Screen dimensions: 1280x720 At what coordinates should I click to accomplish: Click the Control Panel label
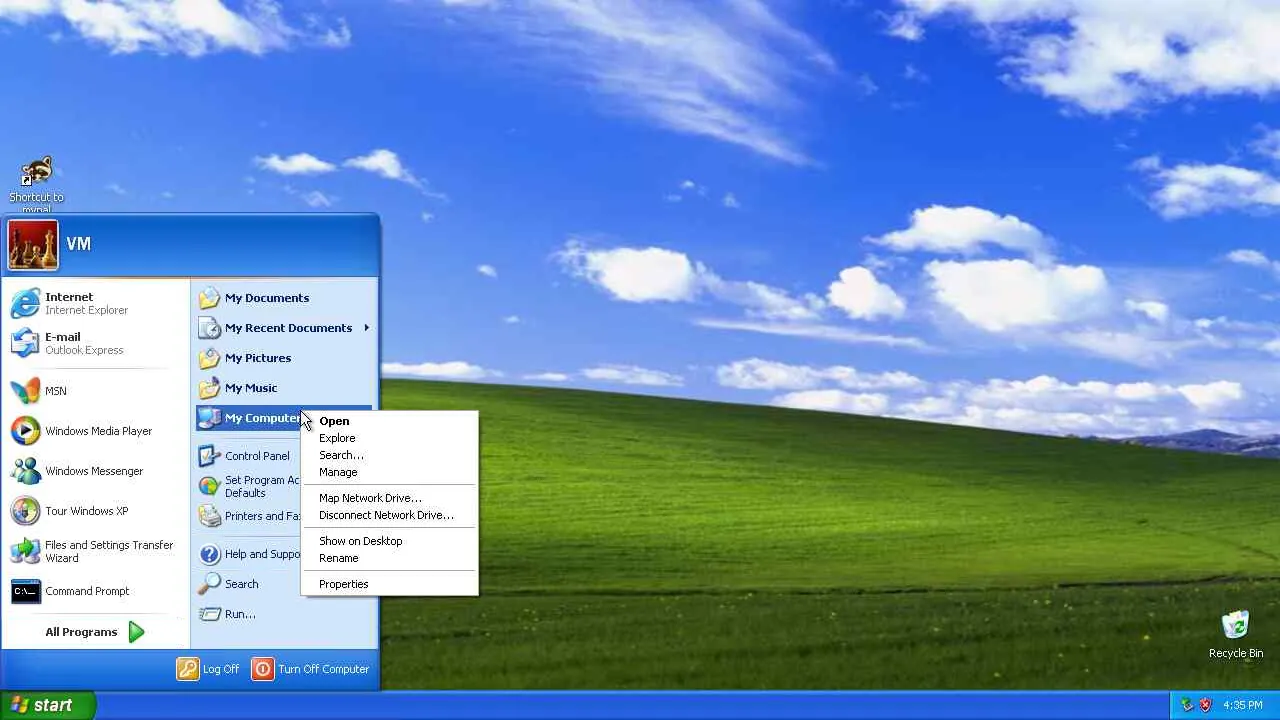257,456
